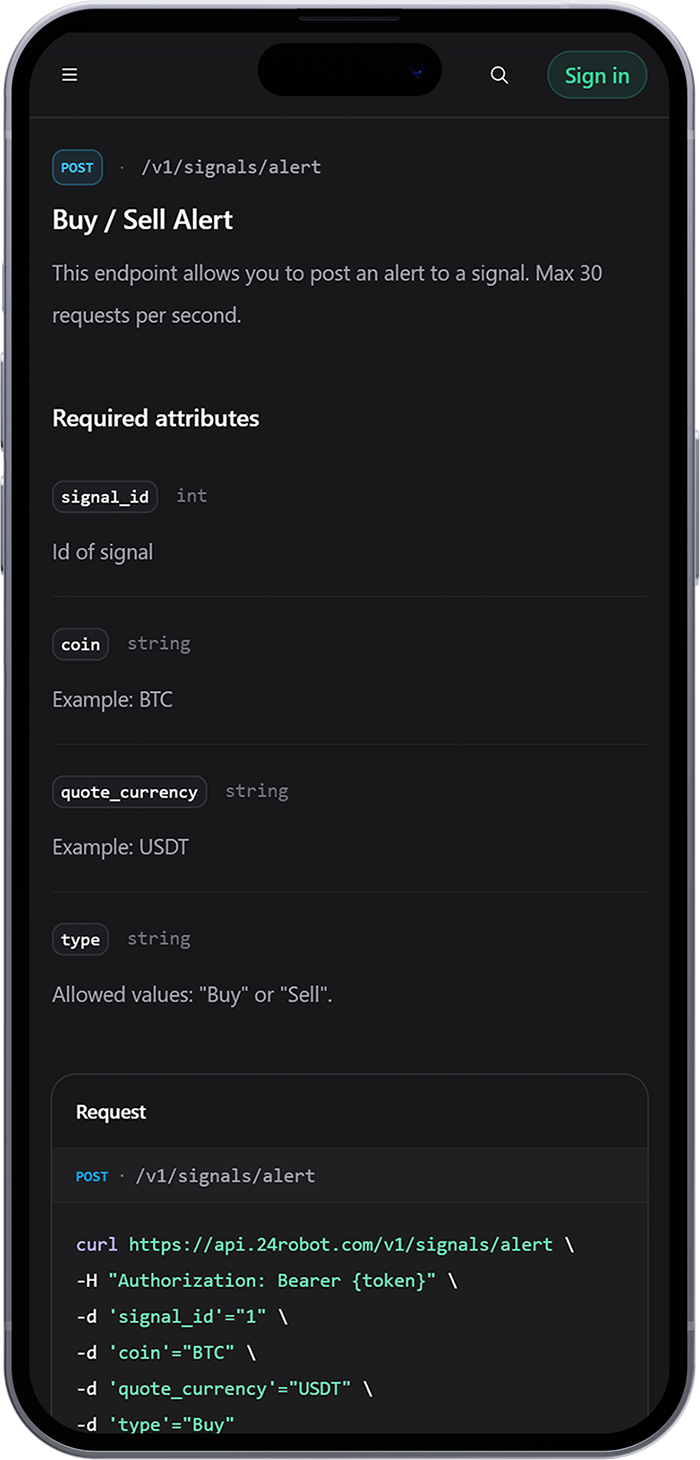Click the POST label in the Request panel
700x1460 pixels.
point(92,1176)
